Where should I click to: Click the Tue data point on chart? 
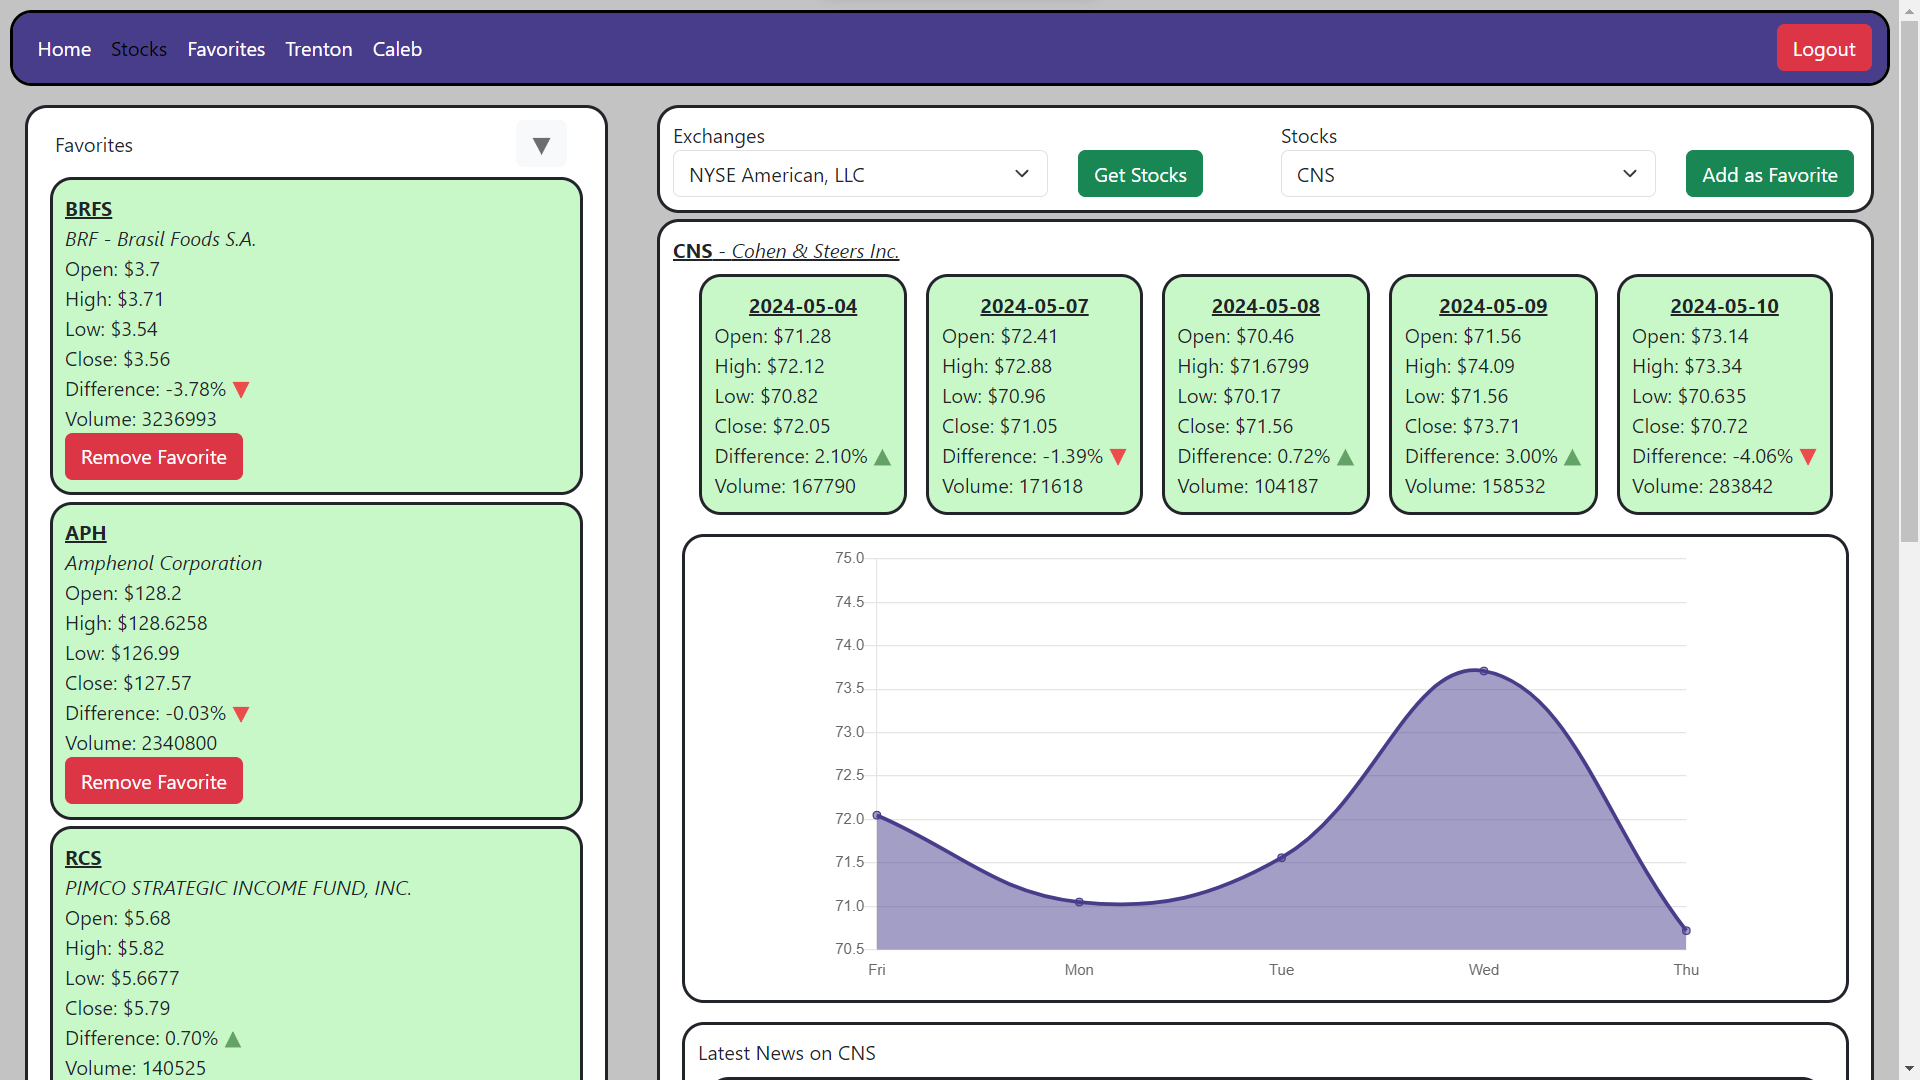[x=1282, y=858]
